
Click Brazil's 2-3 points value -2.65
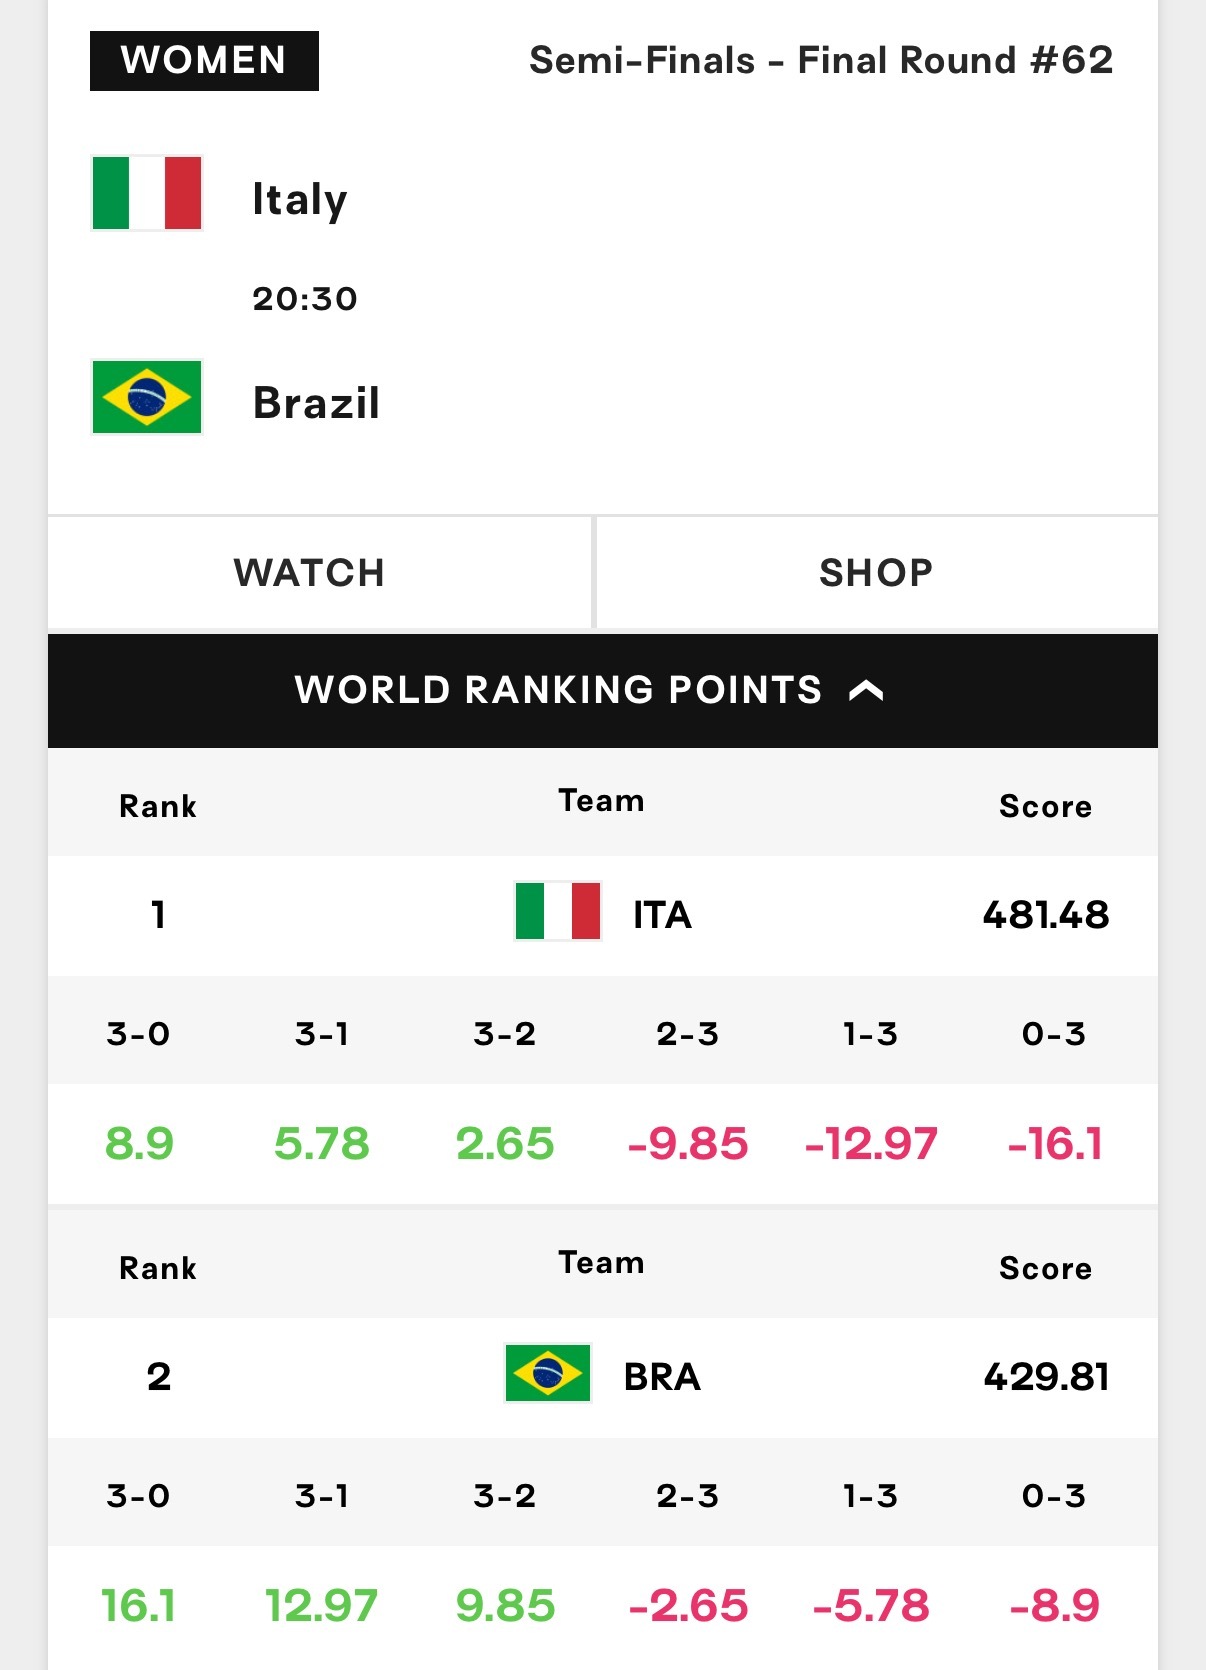[x=688, y=1605]
